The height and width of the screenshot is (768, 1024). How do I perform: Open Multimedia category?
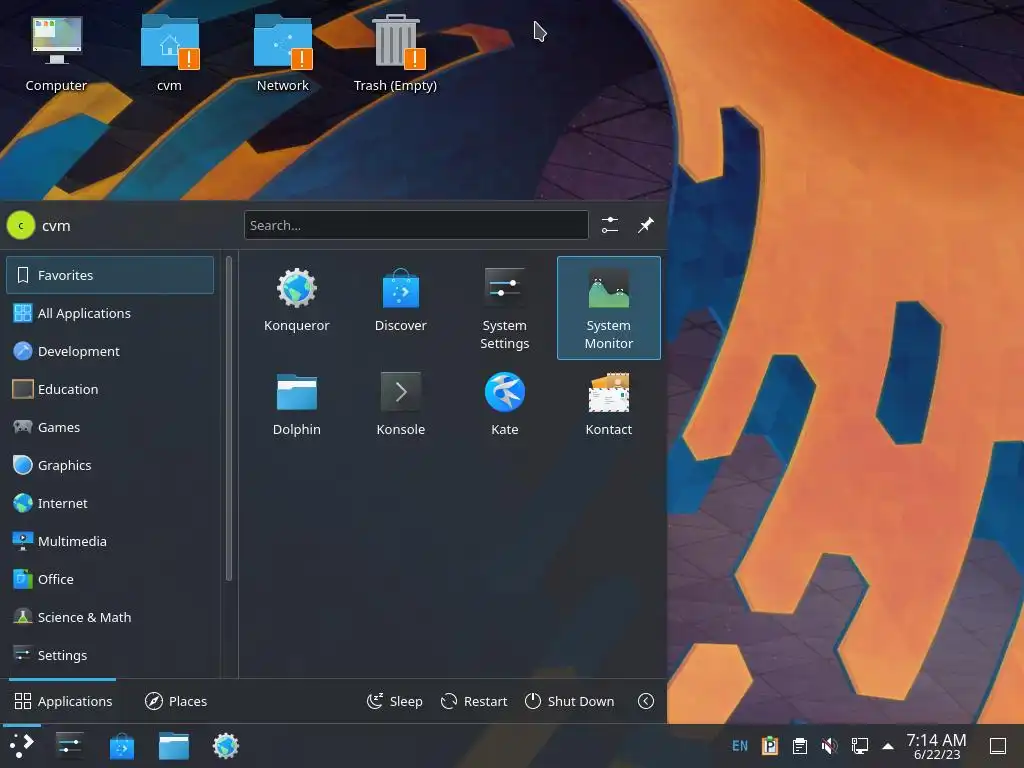tap(110, 541)
